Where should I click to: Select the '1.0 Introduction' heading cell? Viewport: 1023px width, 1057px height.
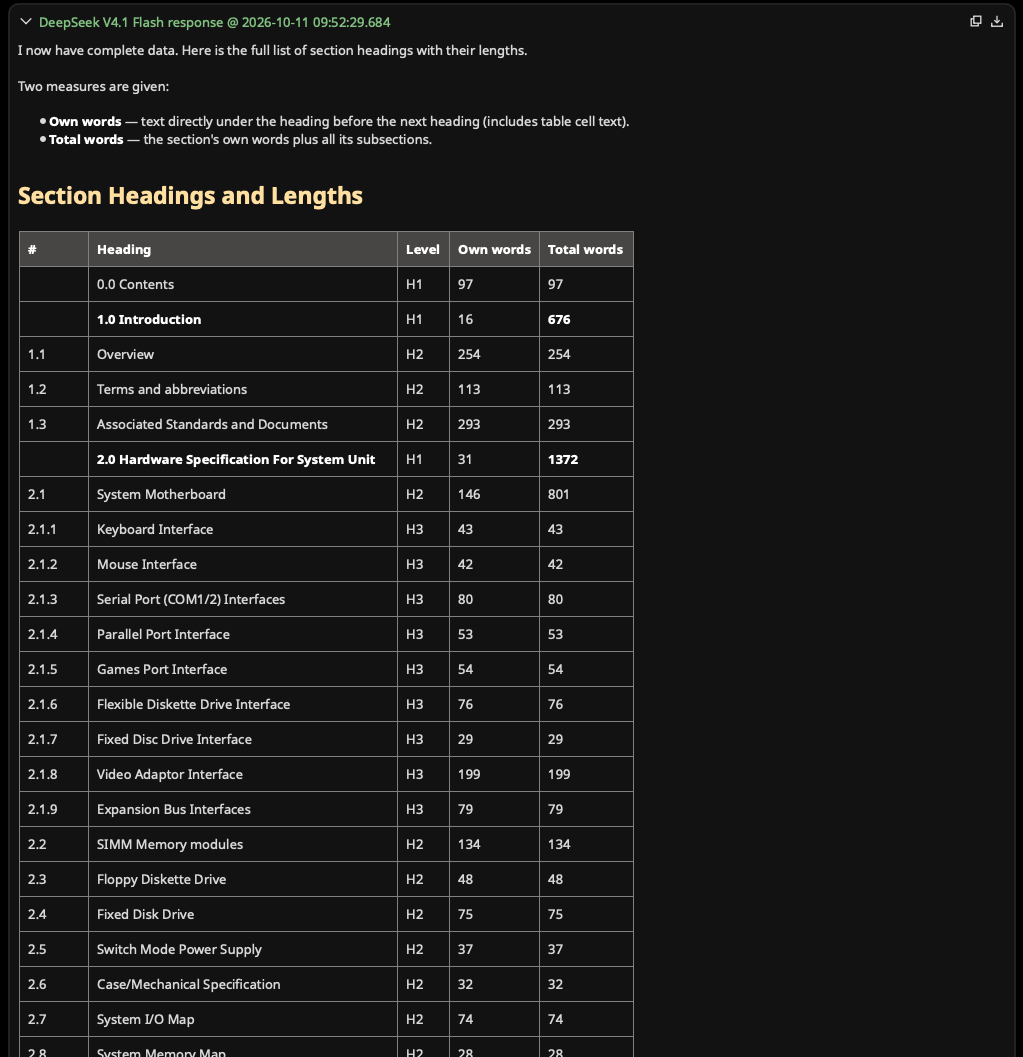point(243,320)
